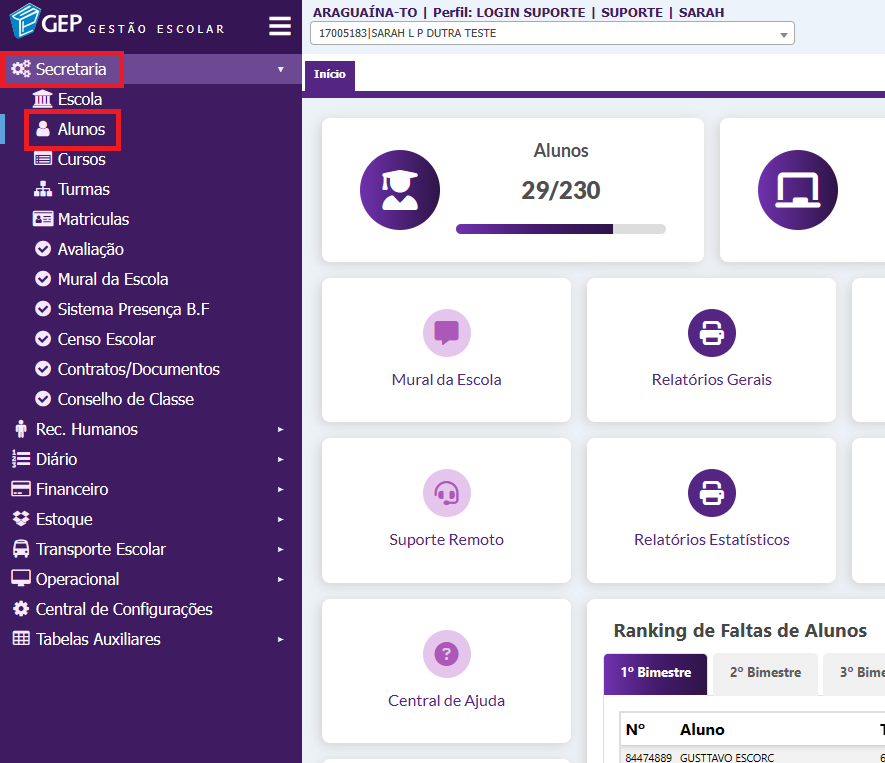Click the Central de Ajuda question icon
This screenshot has width=885, height=763.
click(x=446, y=654)
